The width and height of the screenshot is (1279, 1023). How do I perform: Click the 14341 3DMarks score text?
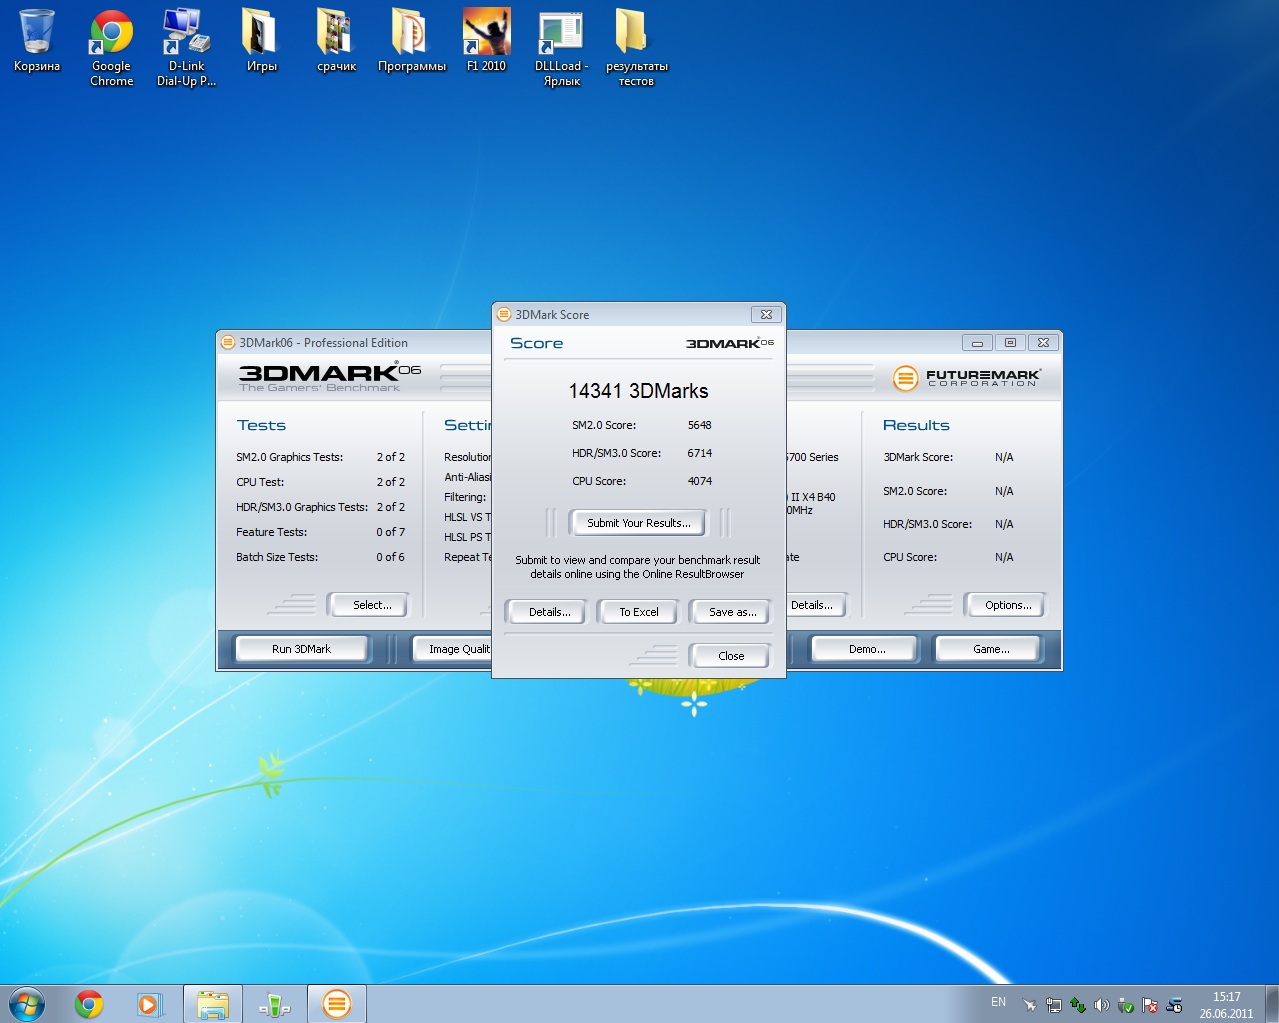coord(638,391)
